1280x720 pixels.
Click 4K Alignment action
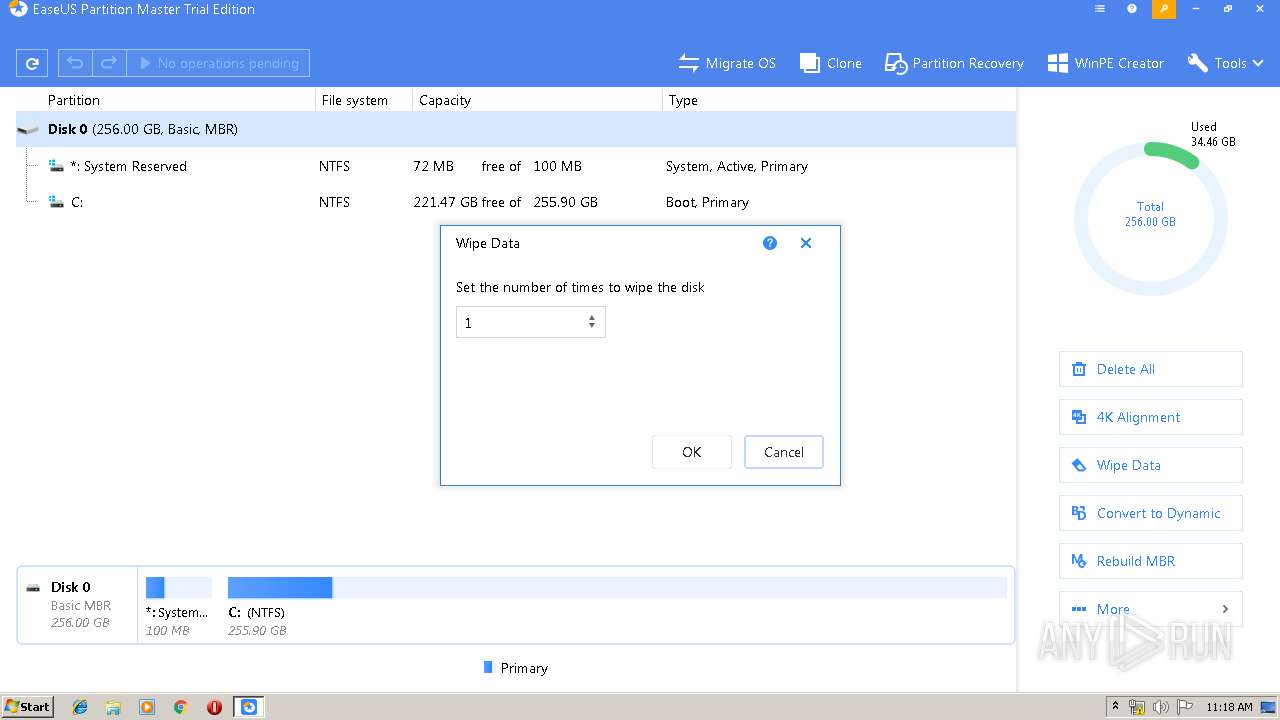1151,417
